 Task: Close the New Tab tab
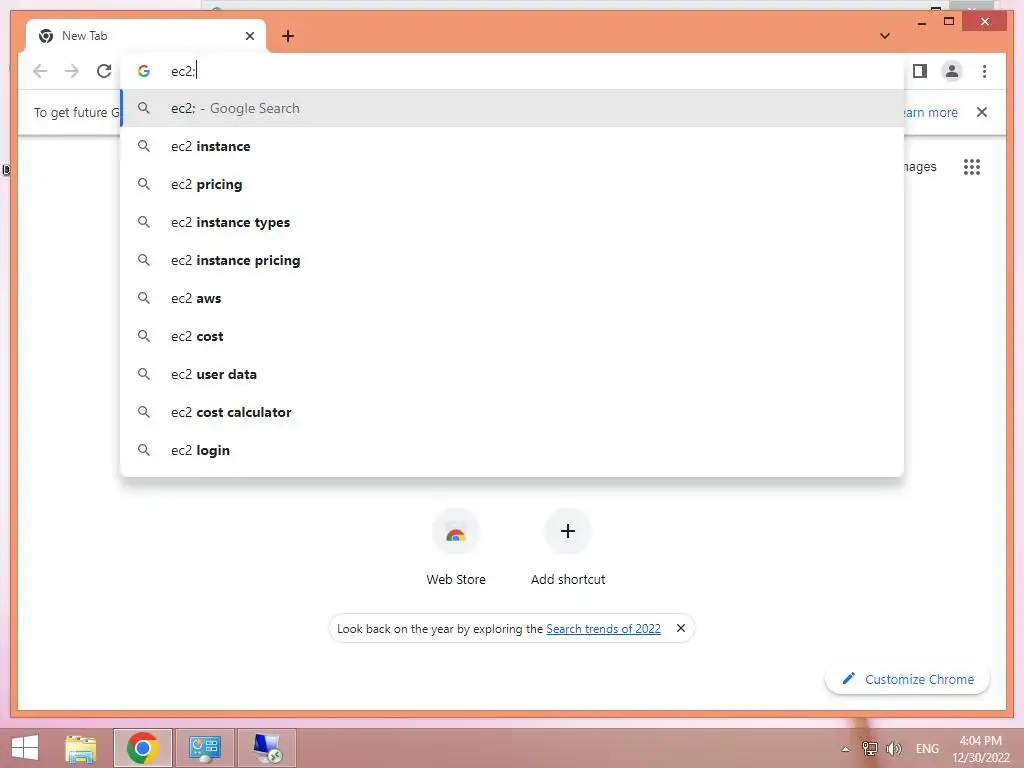point(249,36)
